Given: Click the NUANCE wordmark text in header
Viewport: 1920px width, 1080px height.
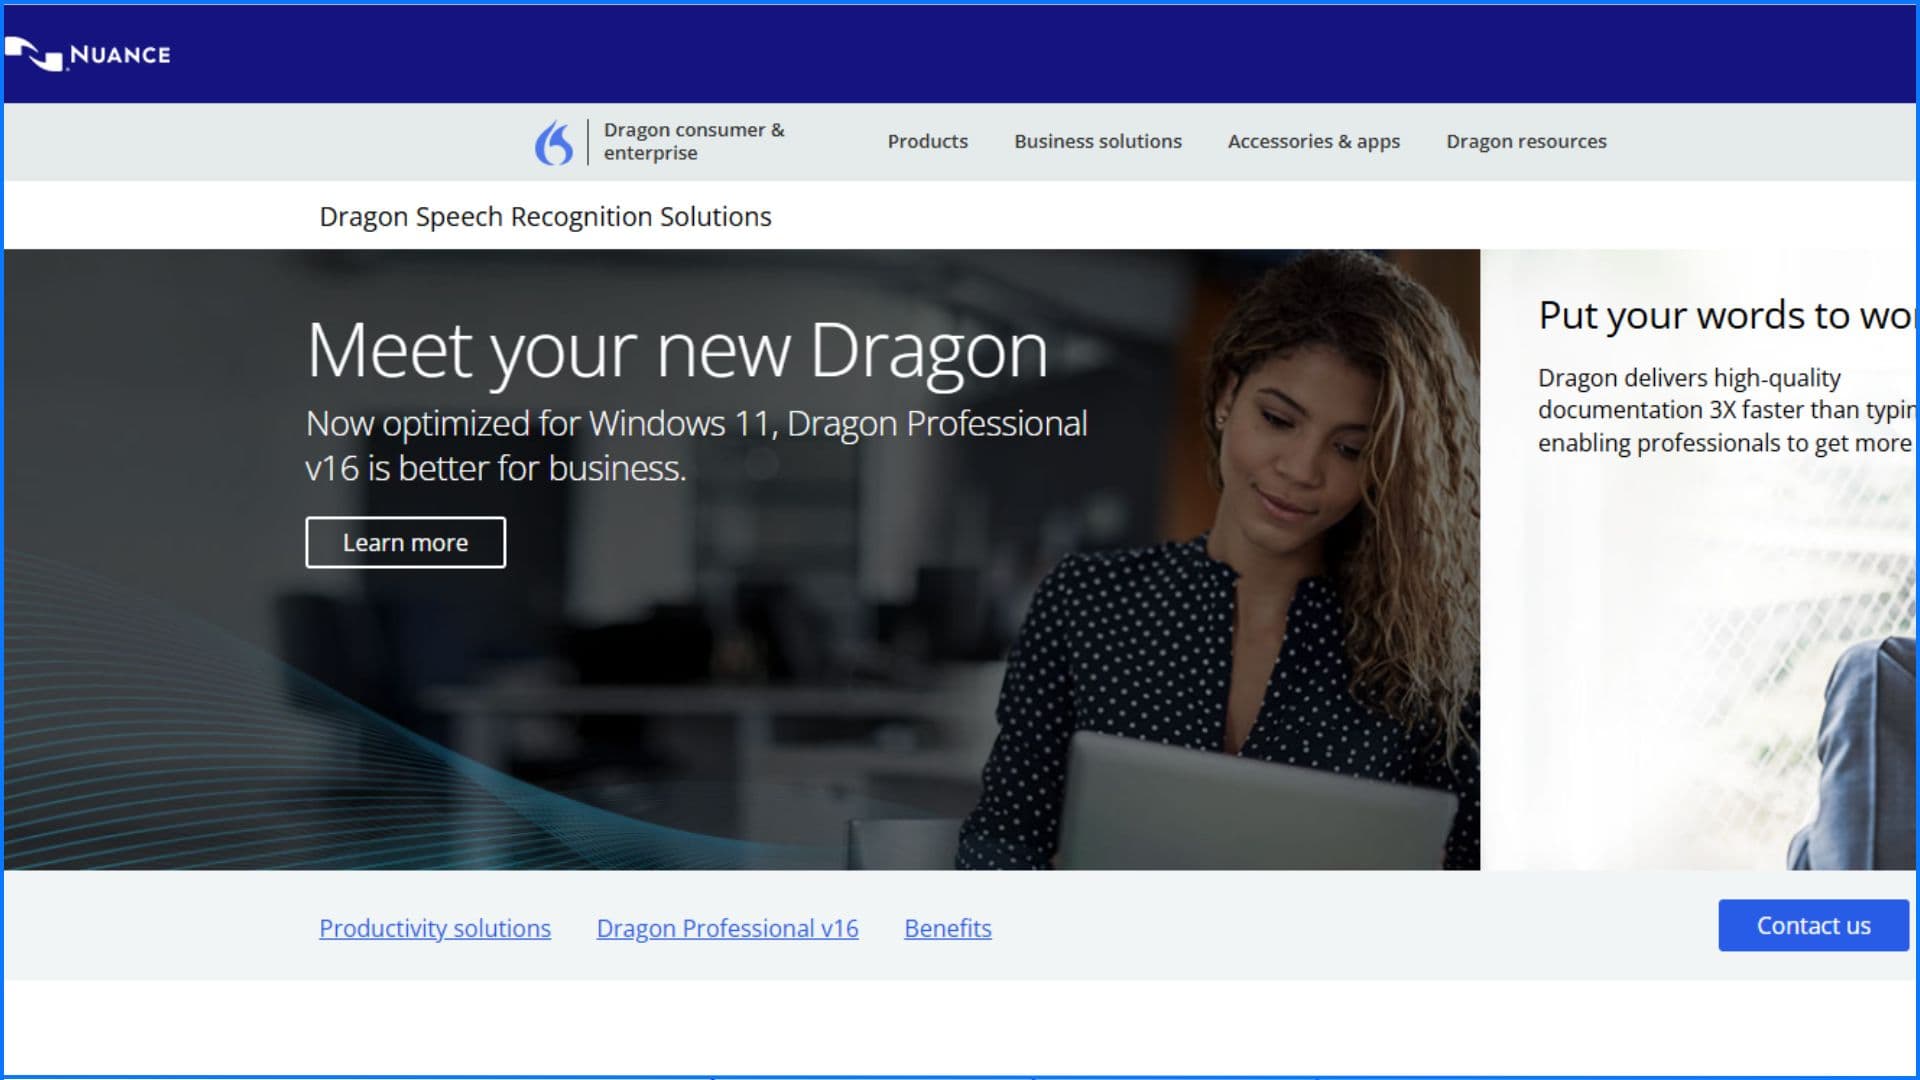Looking at the screenshot, I should [x=120, y=55].
